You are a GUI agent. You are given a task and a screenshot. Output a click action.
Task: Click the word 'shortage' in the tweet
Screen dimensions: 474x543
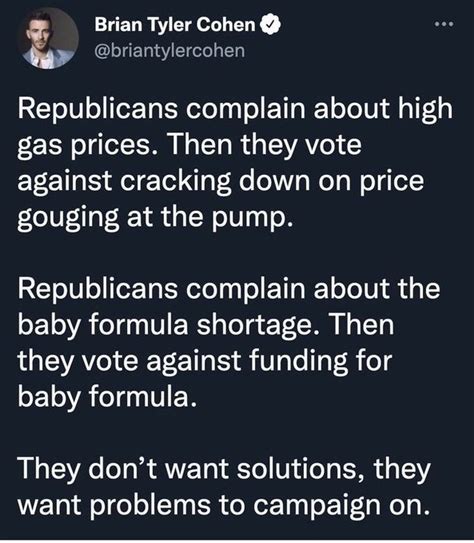[254, 326]
